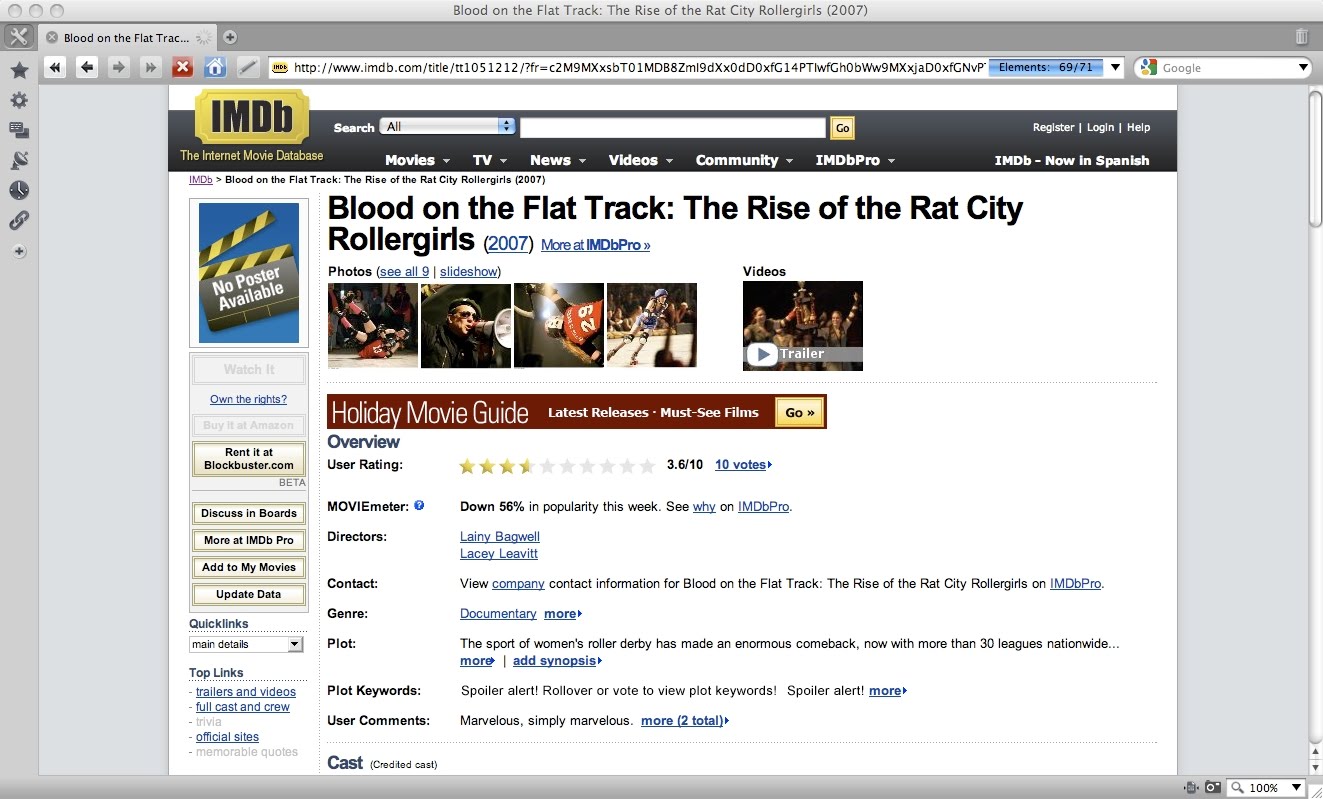Viewport: 1323px width, 799px height.
Task: Toggle fit-to-width icon in the status bar
Action: 1191,788
